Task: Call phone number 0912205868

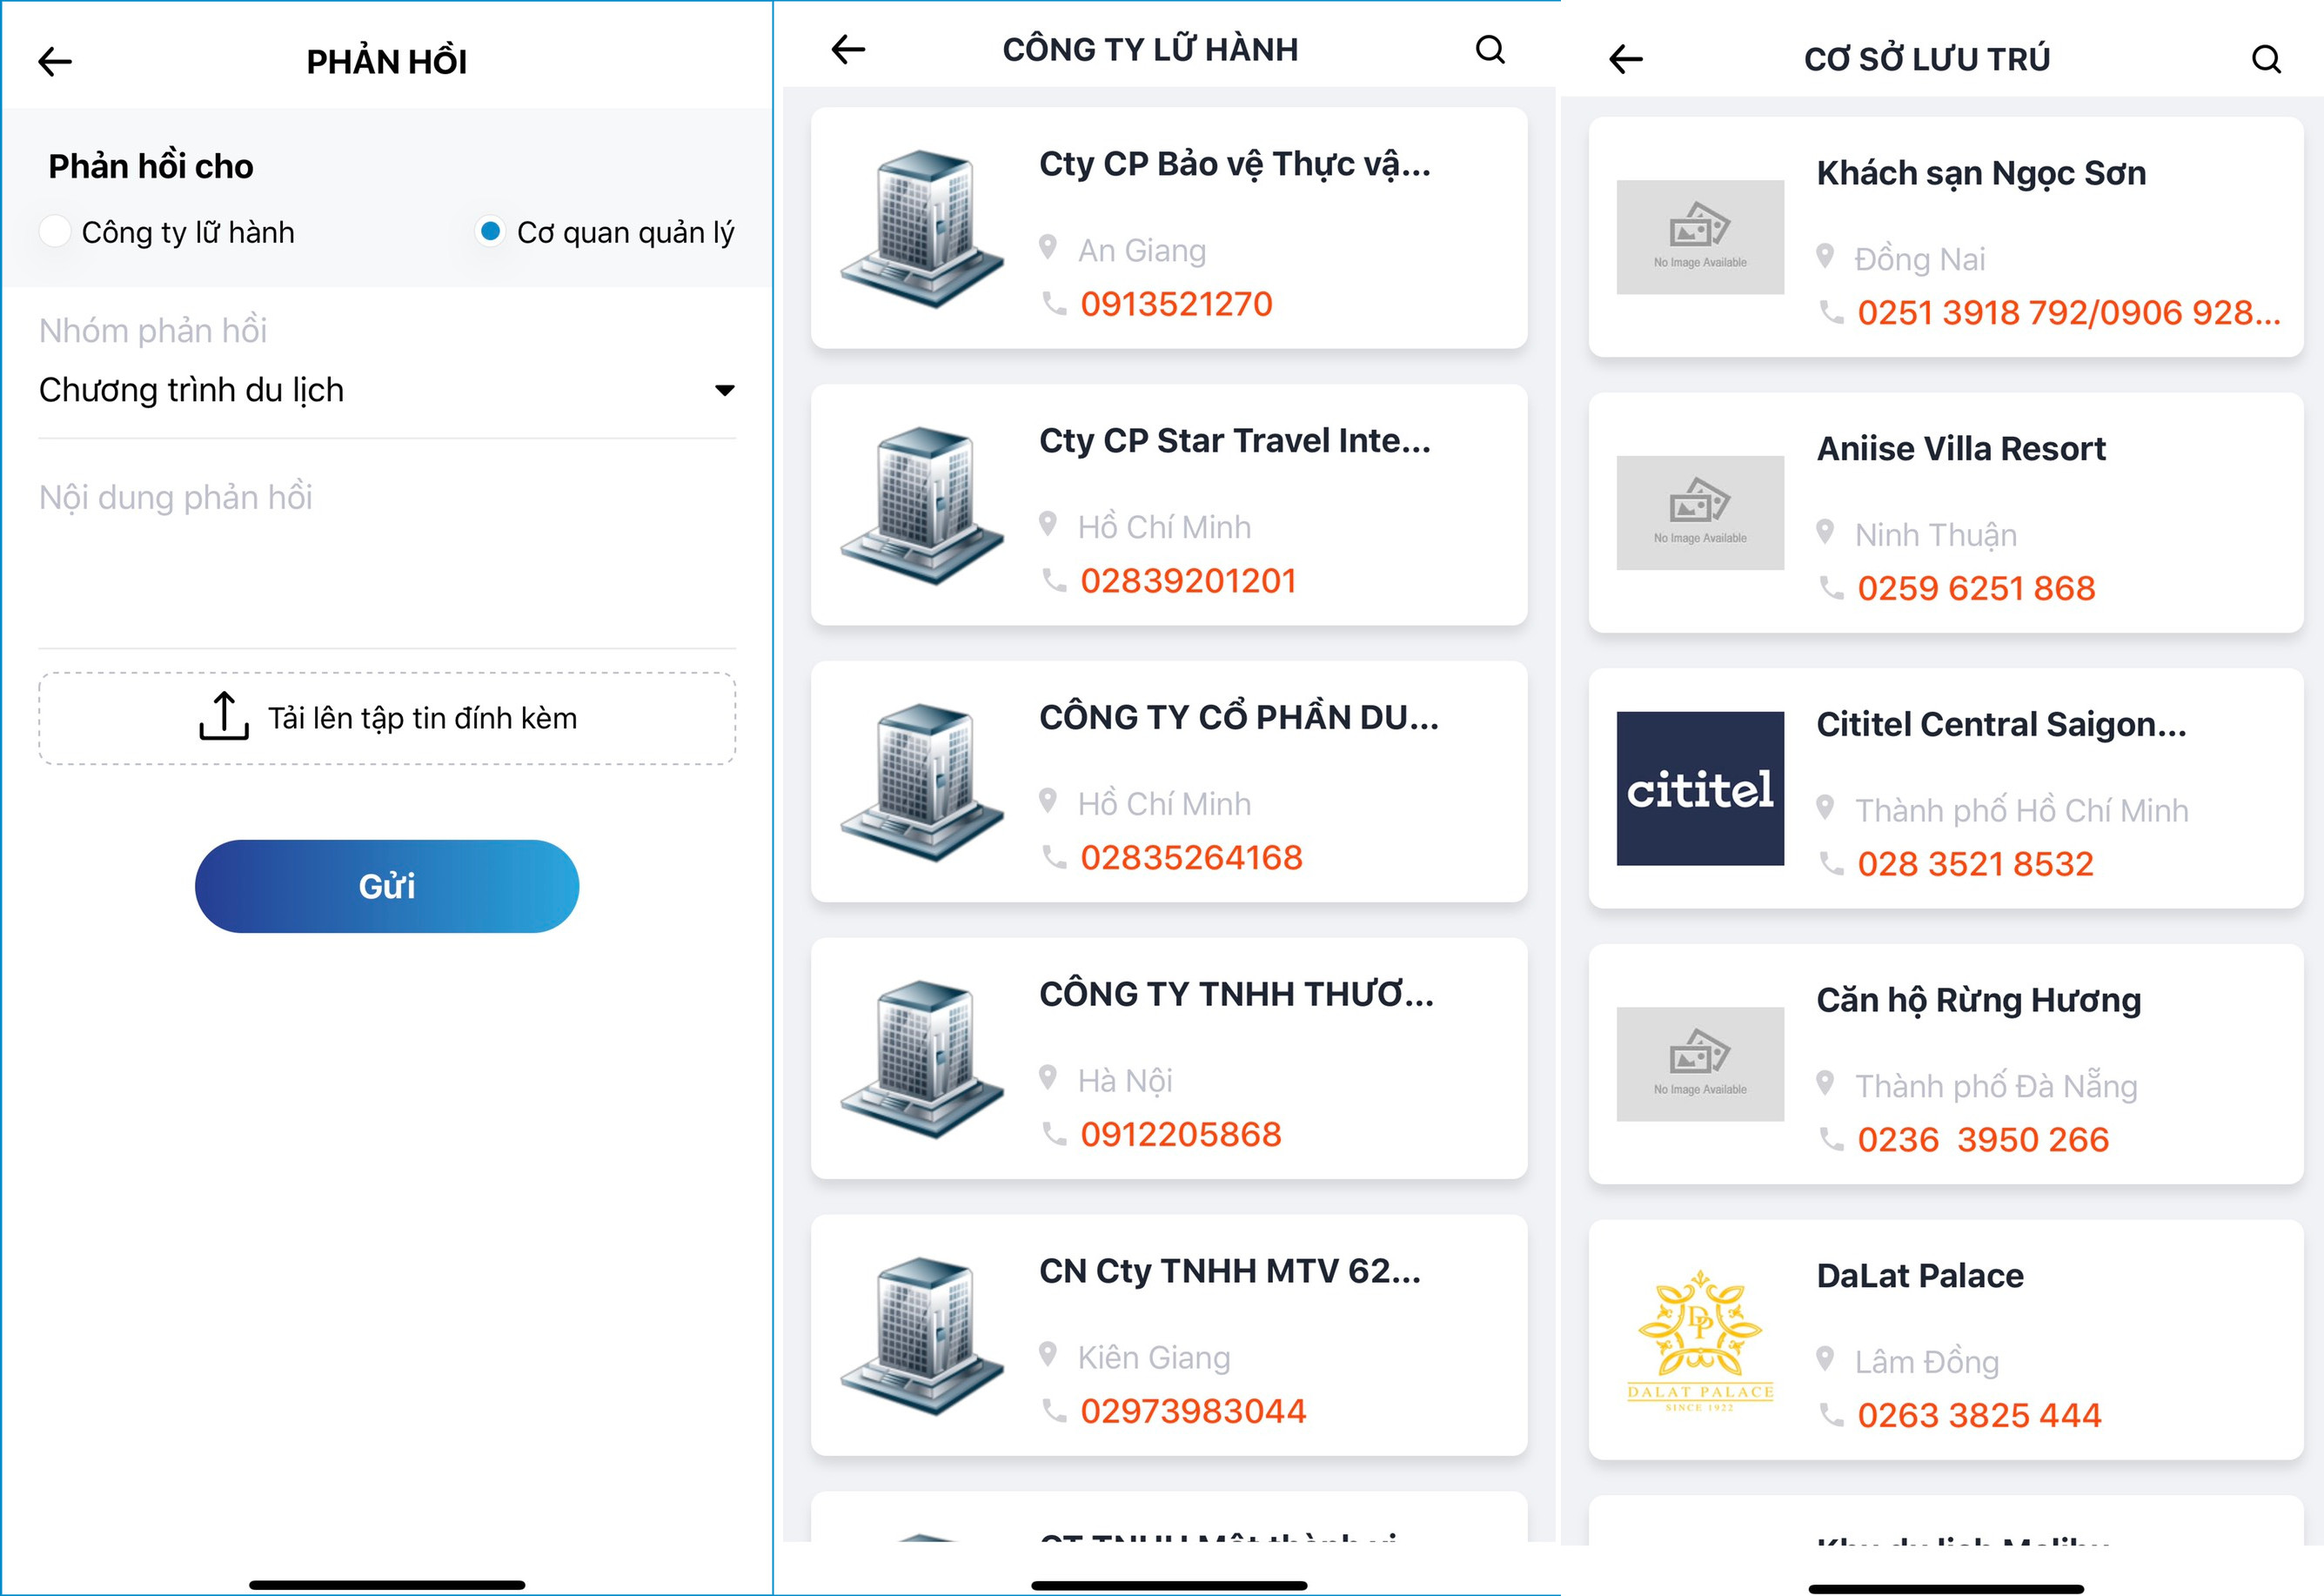Action: click(x=1181, y=1135)
